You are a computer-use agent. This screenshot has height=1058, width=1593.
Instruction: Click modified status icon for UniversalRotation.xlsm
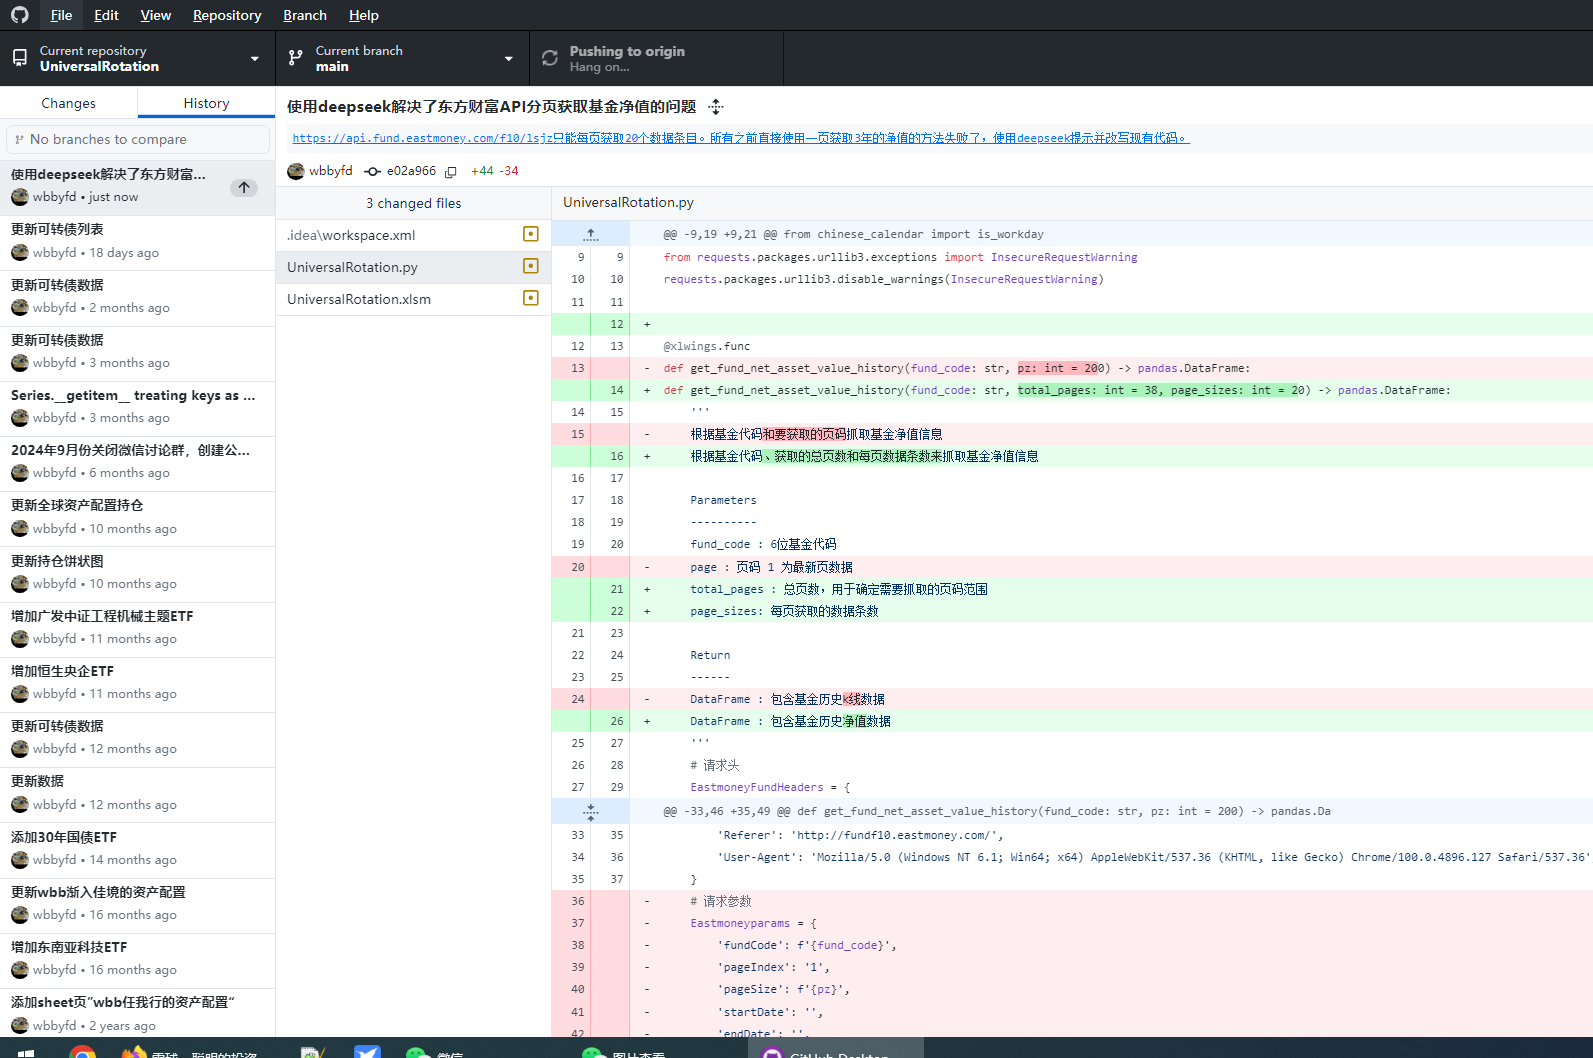pyautogui.click(x=531, y=298)
